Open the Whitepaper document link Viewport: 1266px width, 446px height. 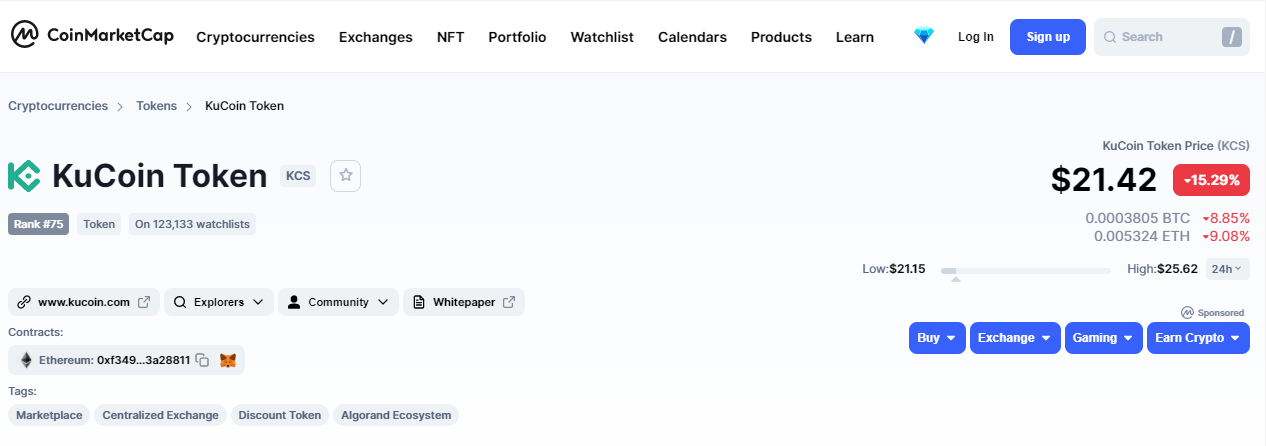464,302
